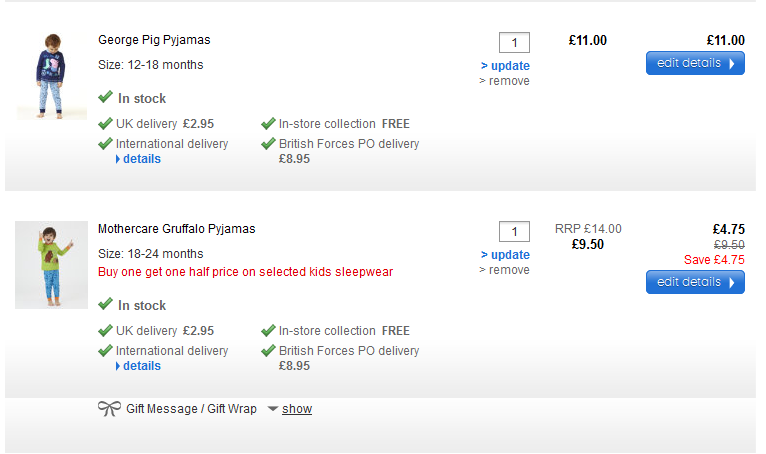Show the Gift Message / Gift Wrap section
766x454 pixels.
pos(296,409)
